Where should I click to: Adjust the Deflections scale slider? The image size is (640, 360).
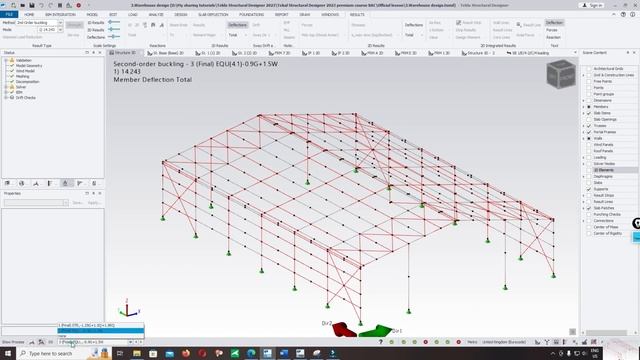click(114, 37)
